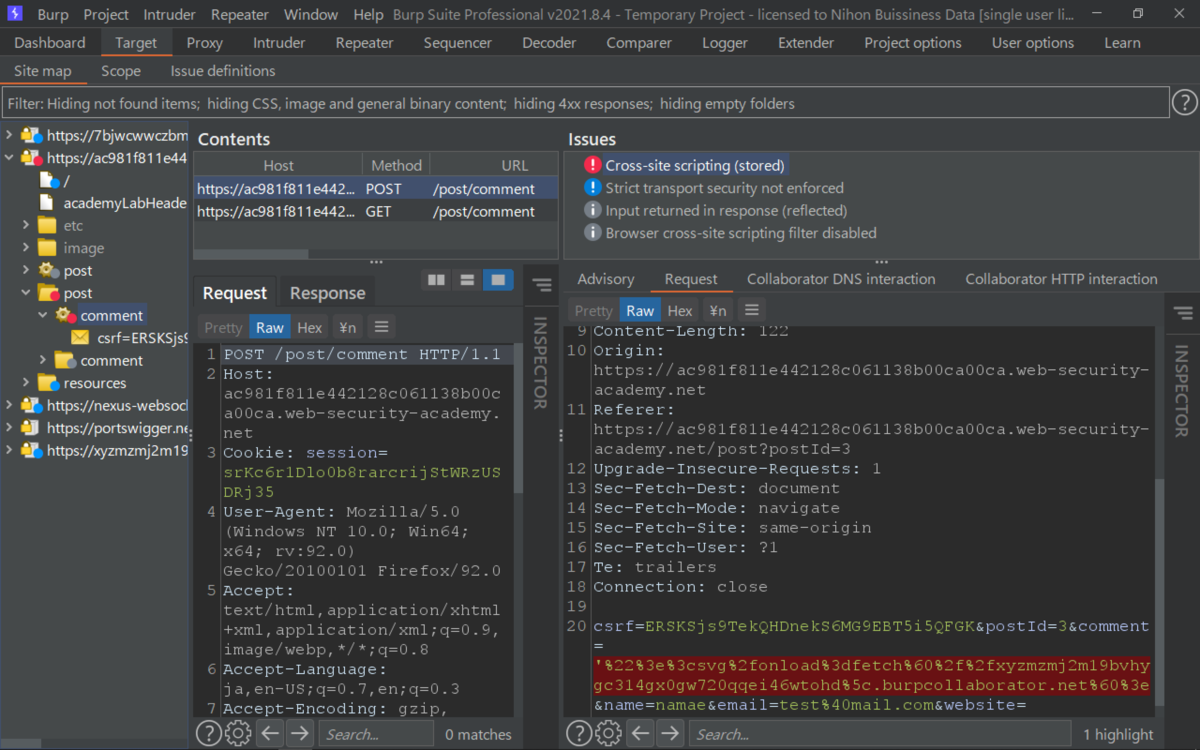Screen dimensions: 1200x750
Task: Toggle the Hex view in the left editor
Action: tap(310, 327)
